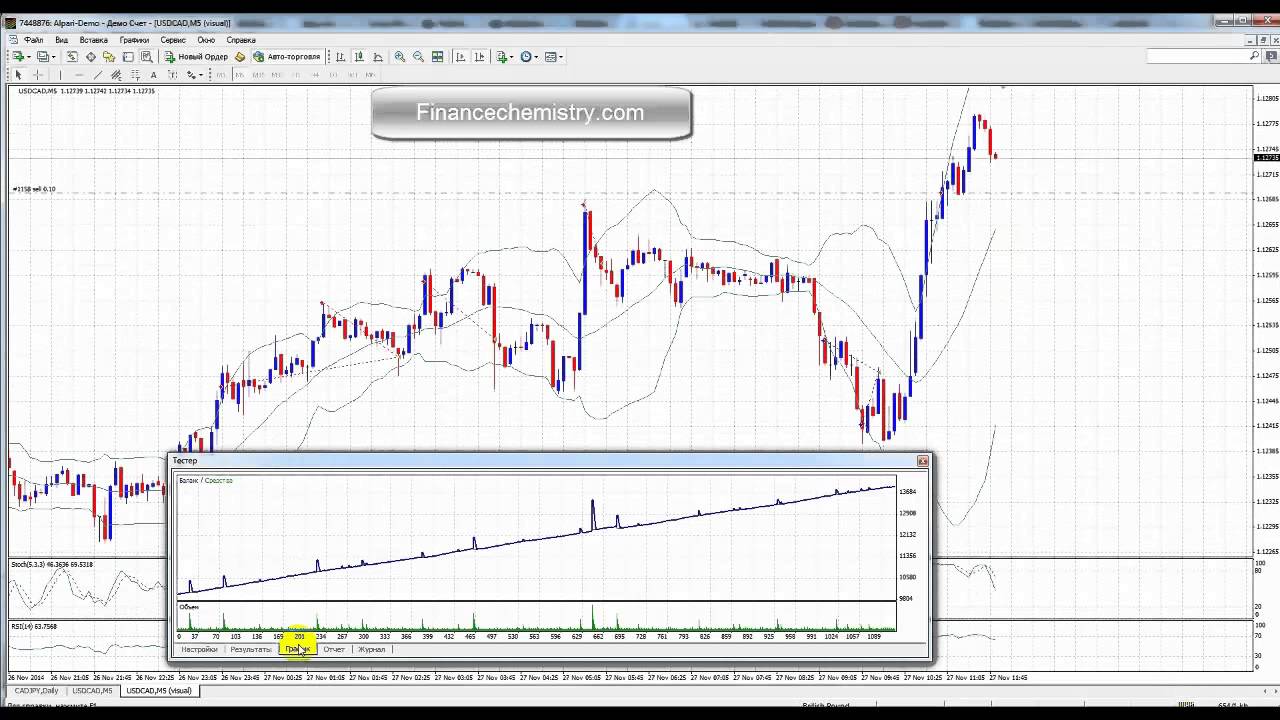Image resolution: width=1280 pixels, height=720 pixels.
Task: Tile chart windows icon
Action: [437, 57]
